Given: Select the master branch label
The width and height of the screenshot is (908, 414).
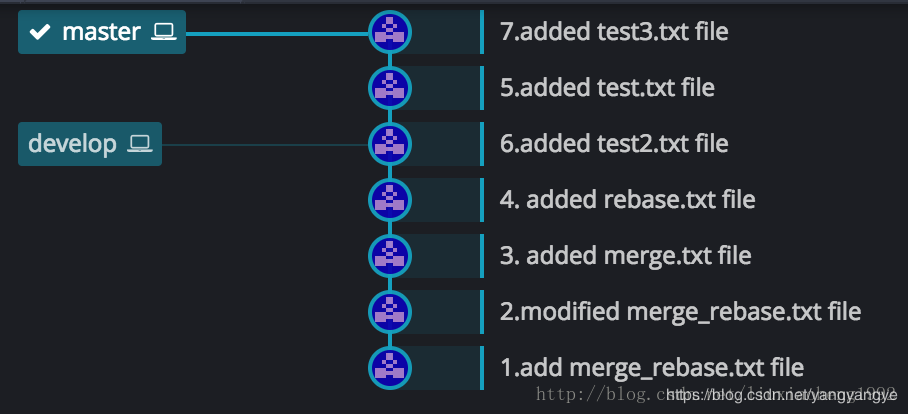Looking at the screenshot, I should pyautogui.click(x=101, y=32).
